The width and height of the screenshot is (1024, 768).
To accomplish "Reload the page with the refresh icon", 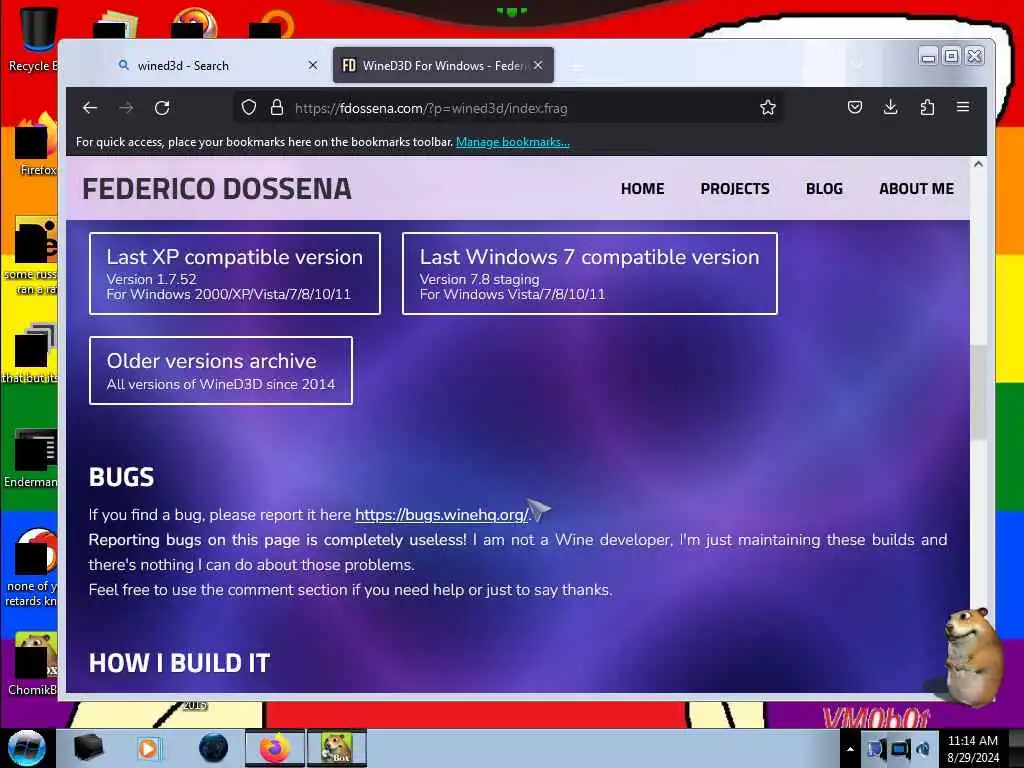I will [162, 108].
